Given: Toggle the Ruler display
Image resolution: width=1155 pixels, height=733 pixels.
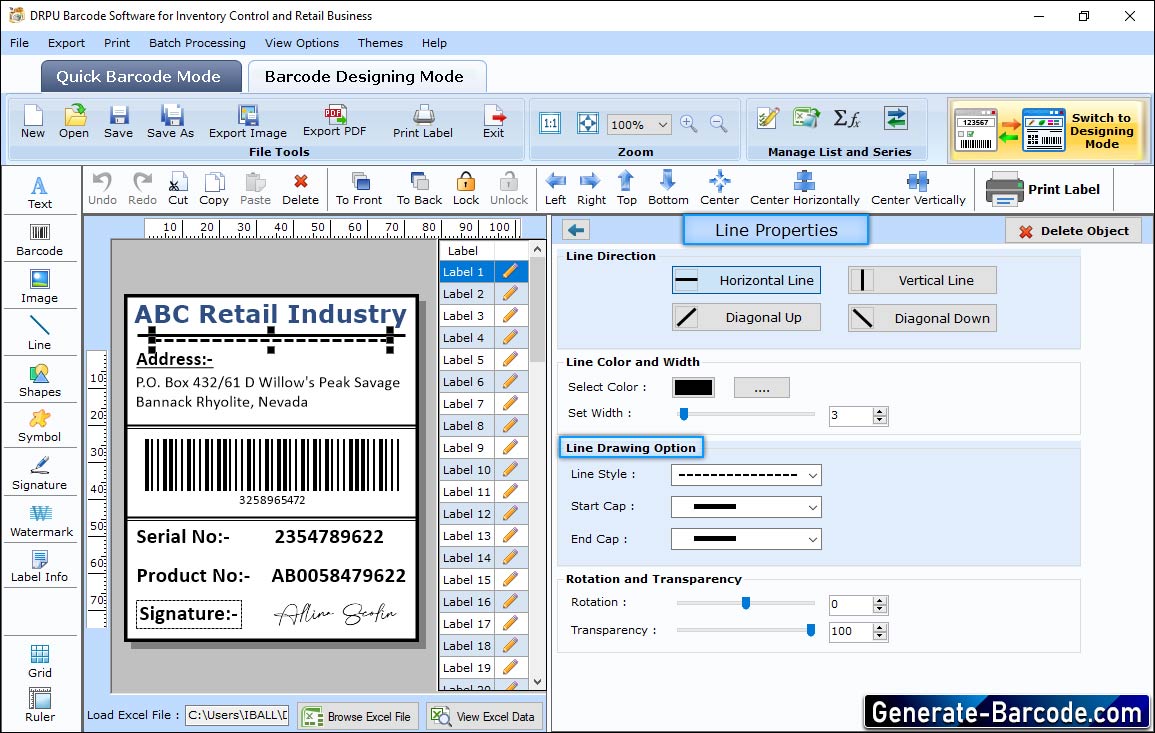Looking at the screenshot, I should pos(40,706).
